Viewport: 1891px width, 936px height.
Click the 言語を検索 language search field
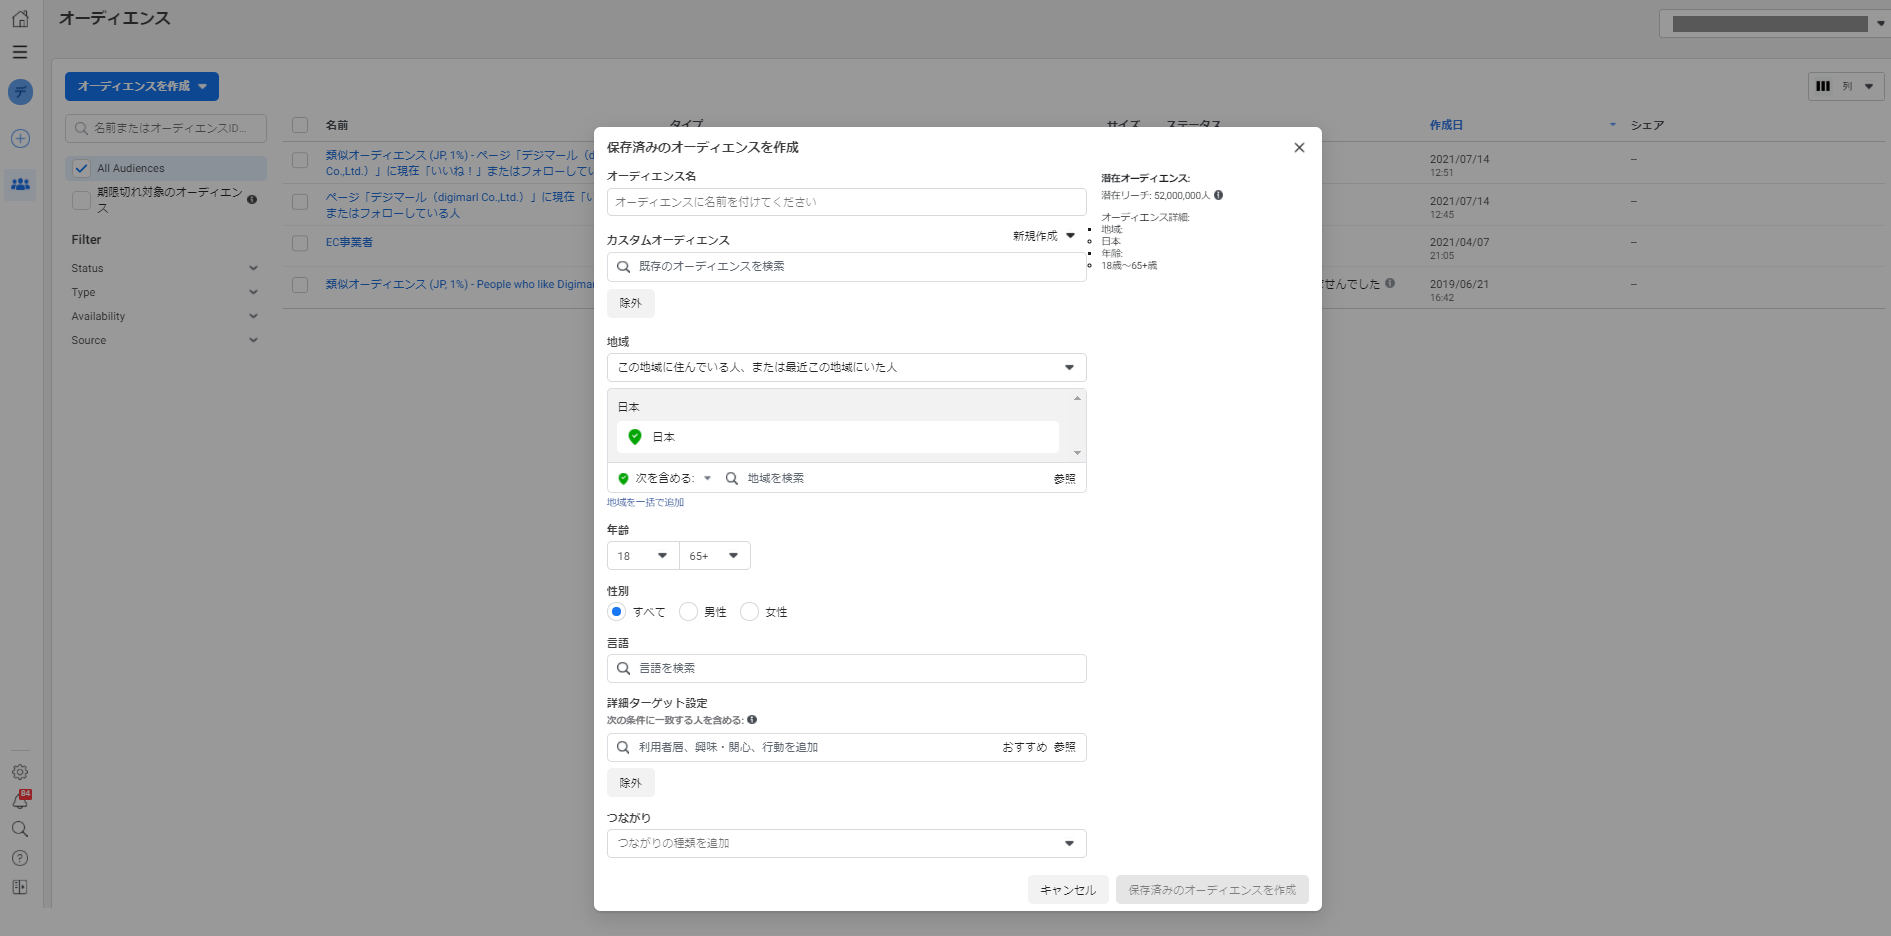coord(846,668)
